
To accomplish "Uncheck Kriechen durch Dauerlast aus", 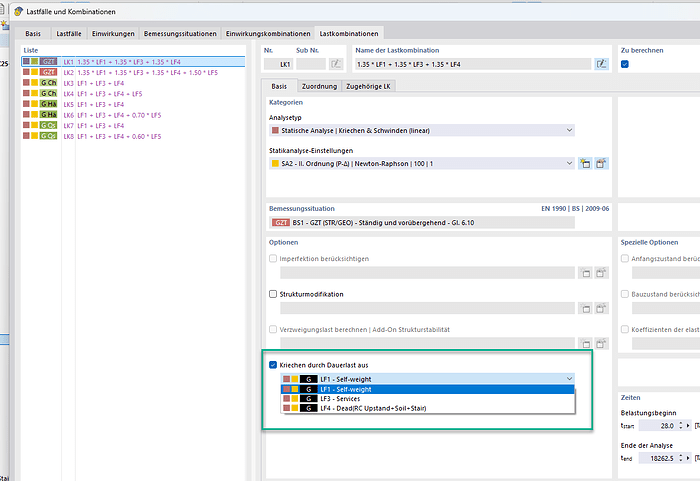I will tap(273, 365).
